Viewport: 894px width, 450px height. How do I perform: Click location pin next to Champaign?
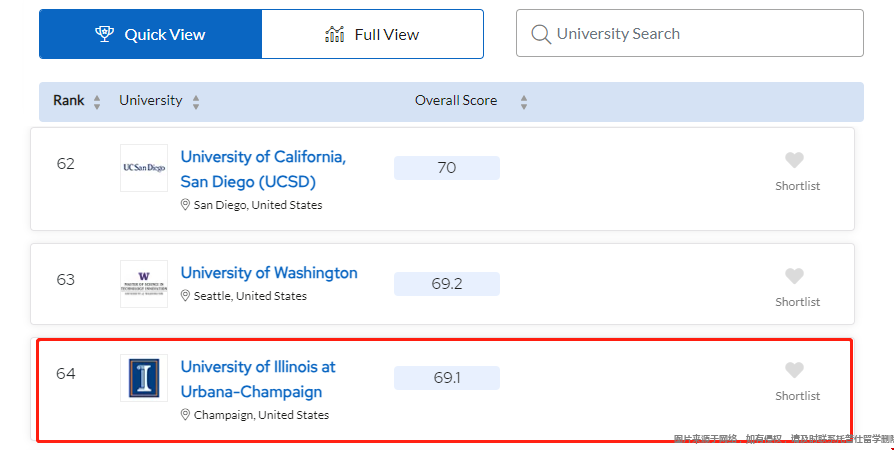click(x=185, y=415)
